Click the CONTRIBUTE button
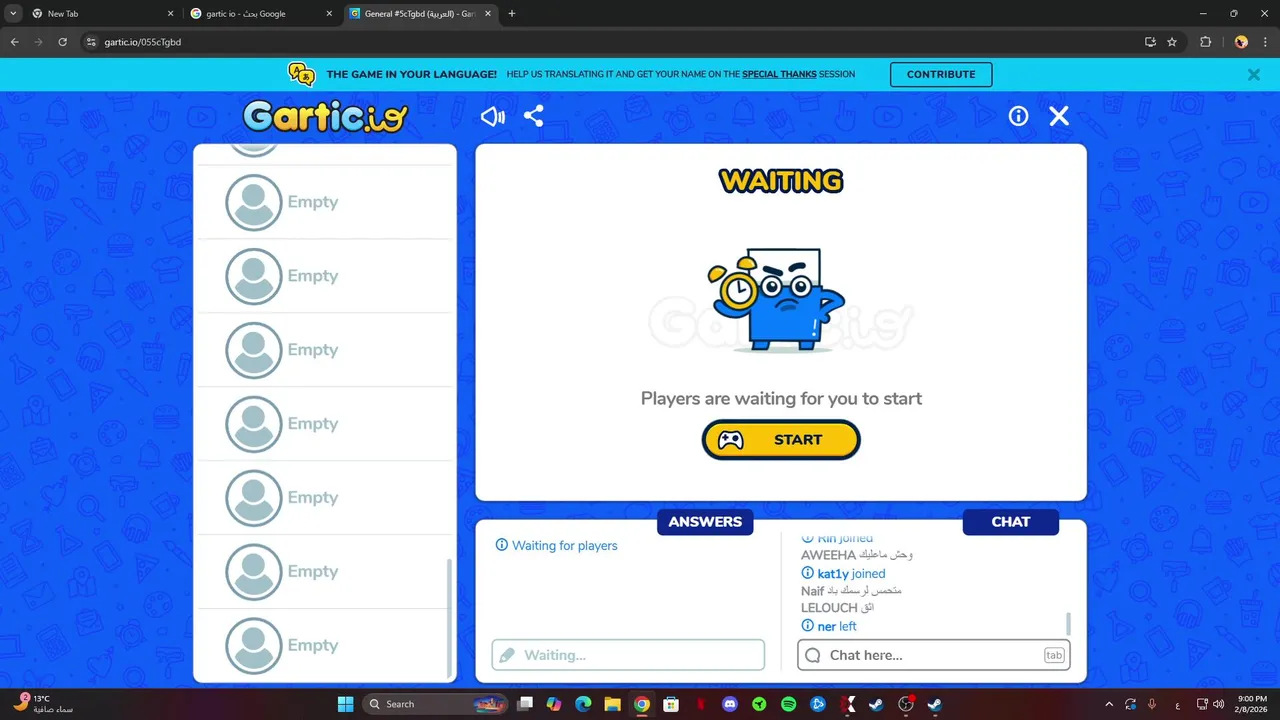The image size is (1280, 720). pyautogui.click(x=941, y=74)
